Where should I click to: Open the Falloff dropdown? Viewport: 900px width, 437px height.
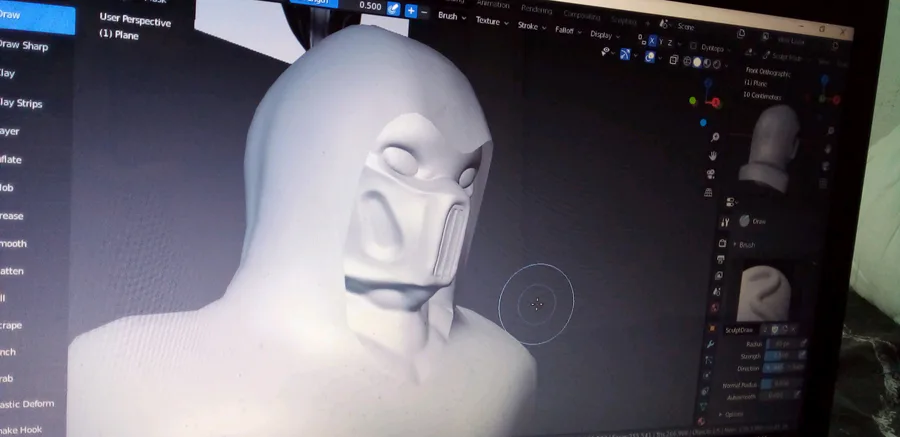point(568,30)
